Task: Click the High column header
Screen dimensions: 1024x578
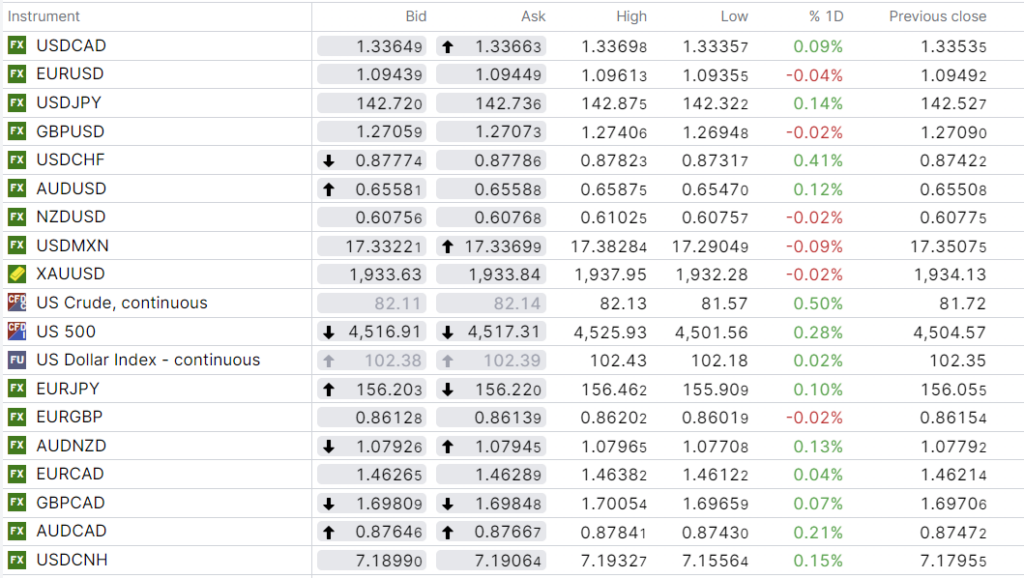Action: click(631, 17)
